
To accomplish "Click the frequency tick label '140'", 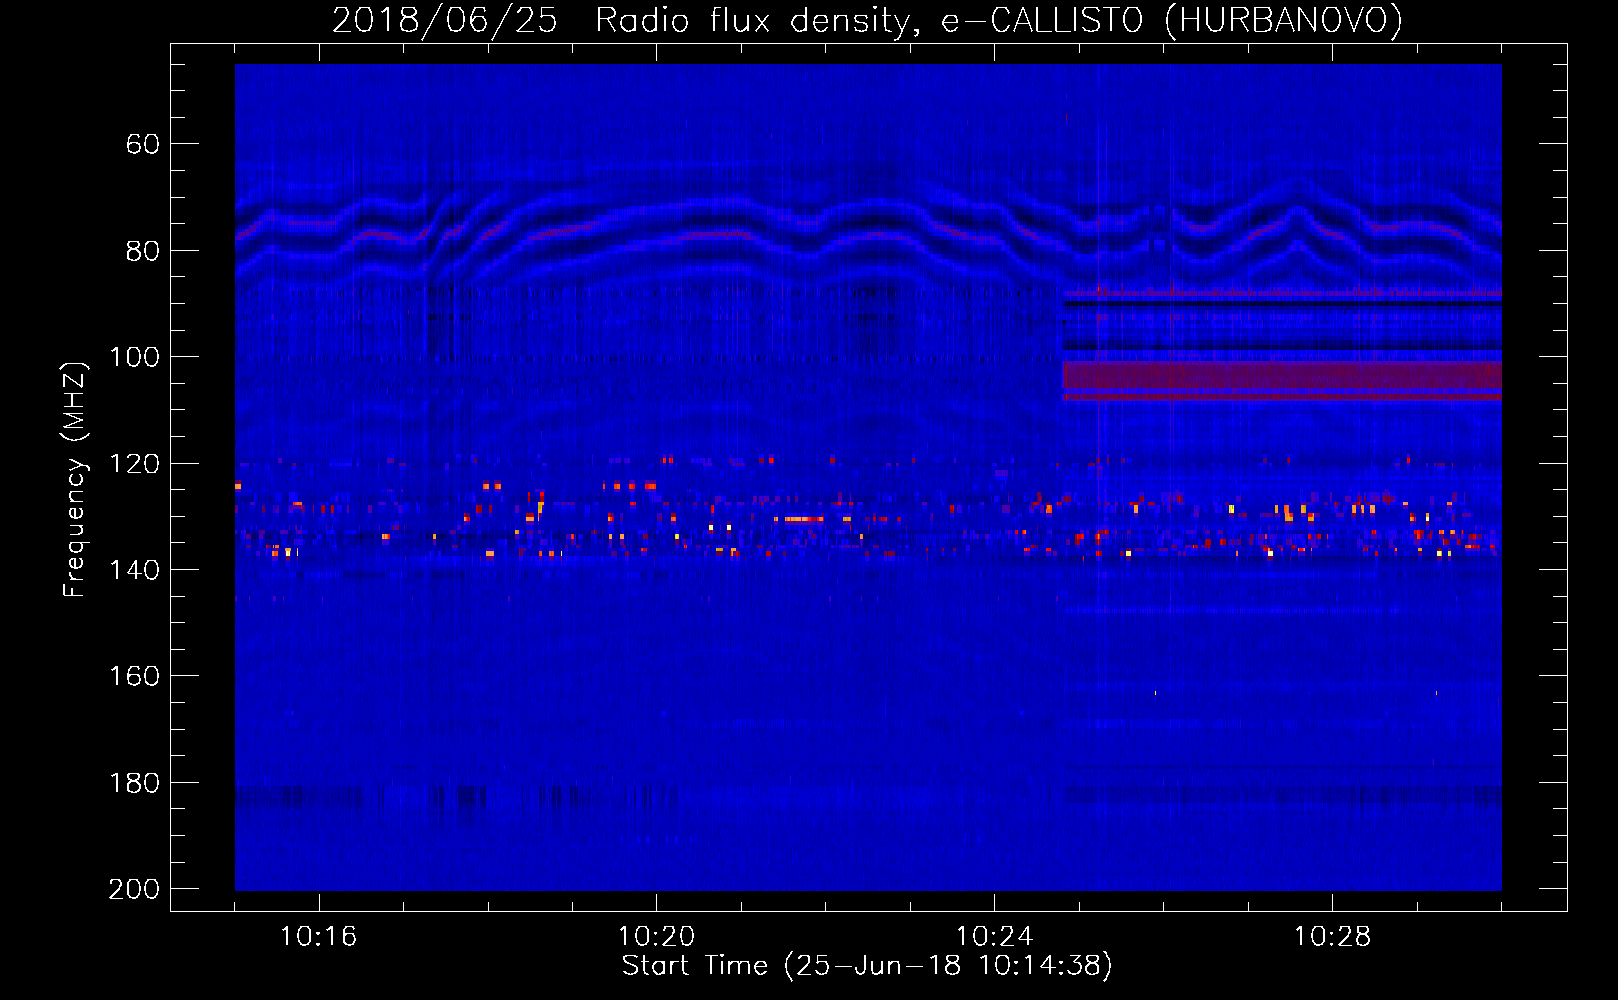I will (134, 570).
